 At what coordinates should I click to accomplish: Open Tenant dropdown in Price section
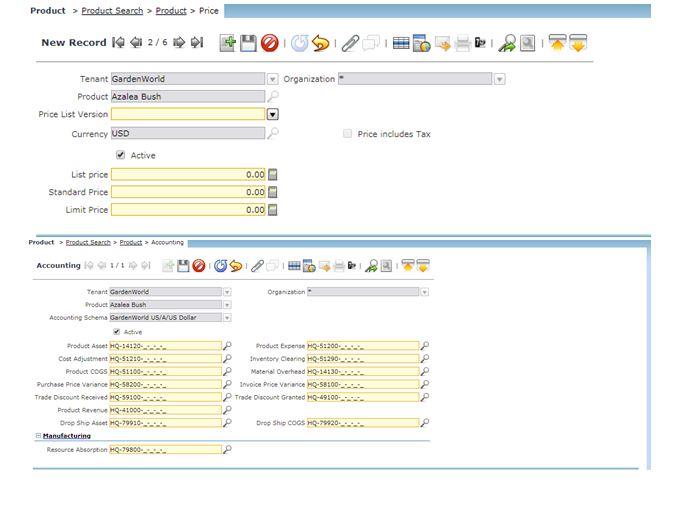[272, 79]
